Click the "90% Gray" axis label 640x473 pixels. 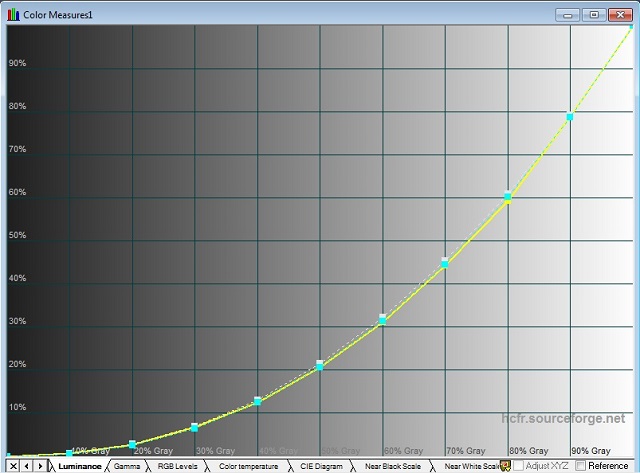tap(591, 451)
